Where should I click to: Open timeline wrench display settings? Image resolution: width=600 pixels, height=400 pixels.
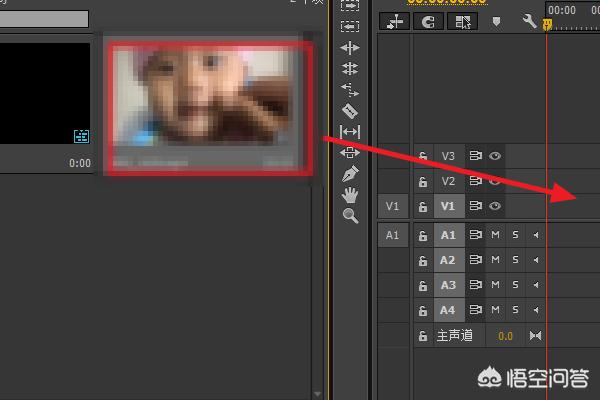530,21
